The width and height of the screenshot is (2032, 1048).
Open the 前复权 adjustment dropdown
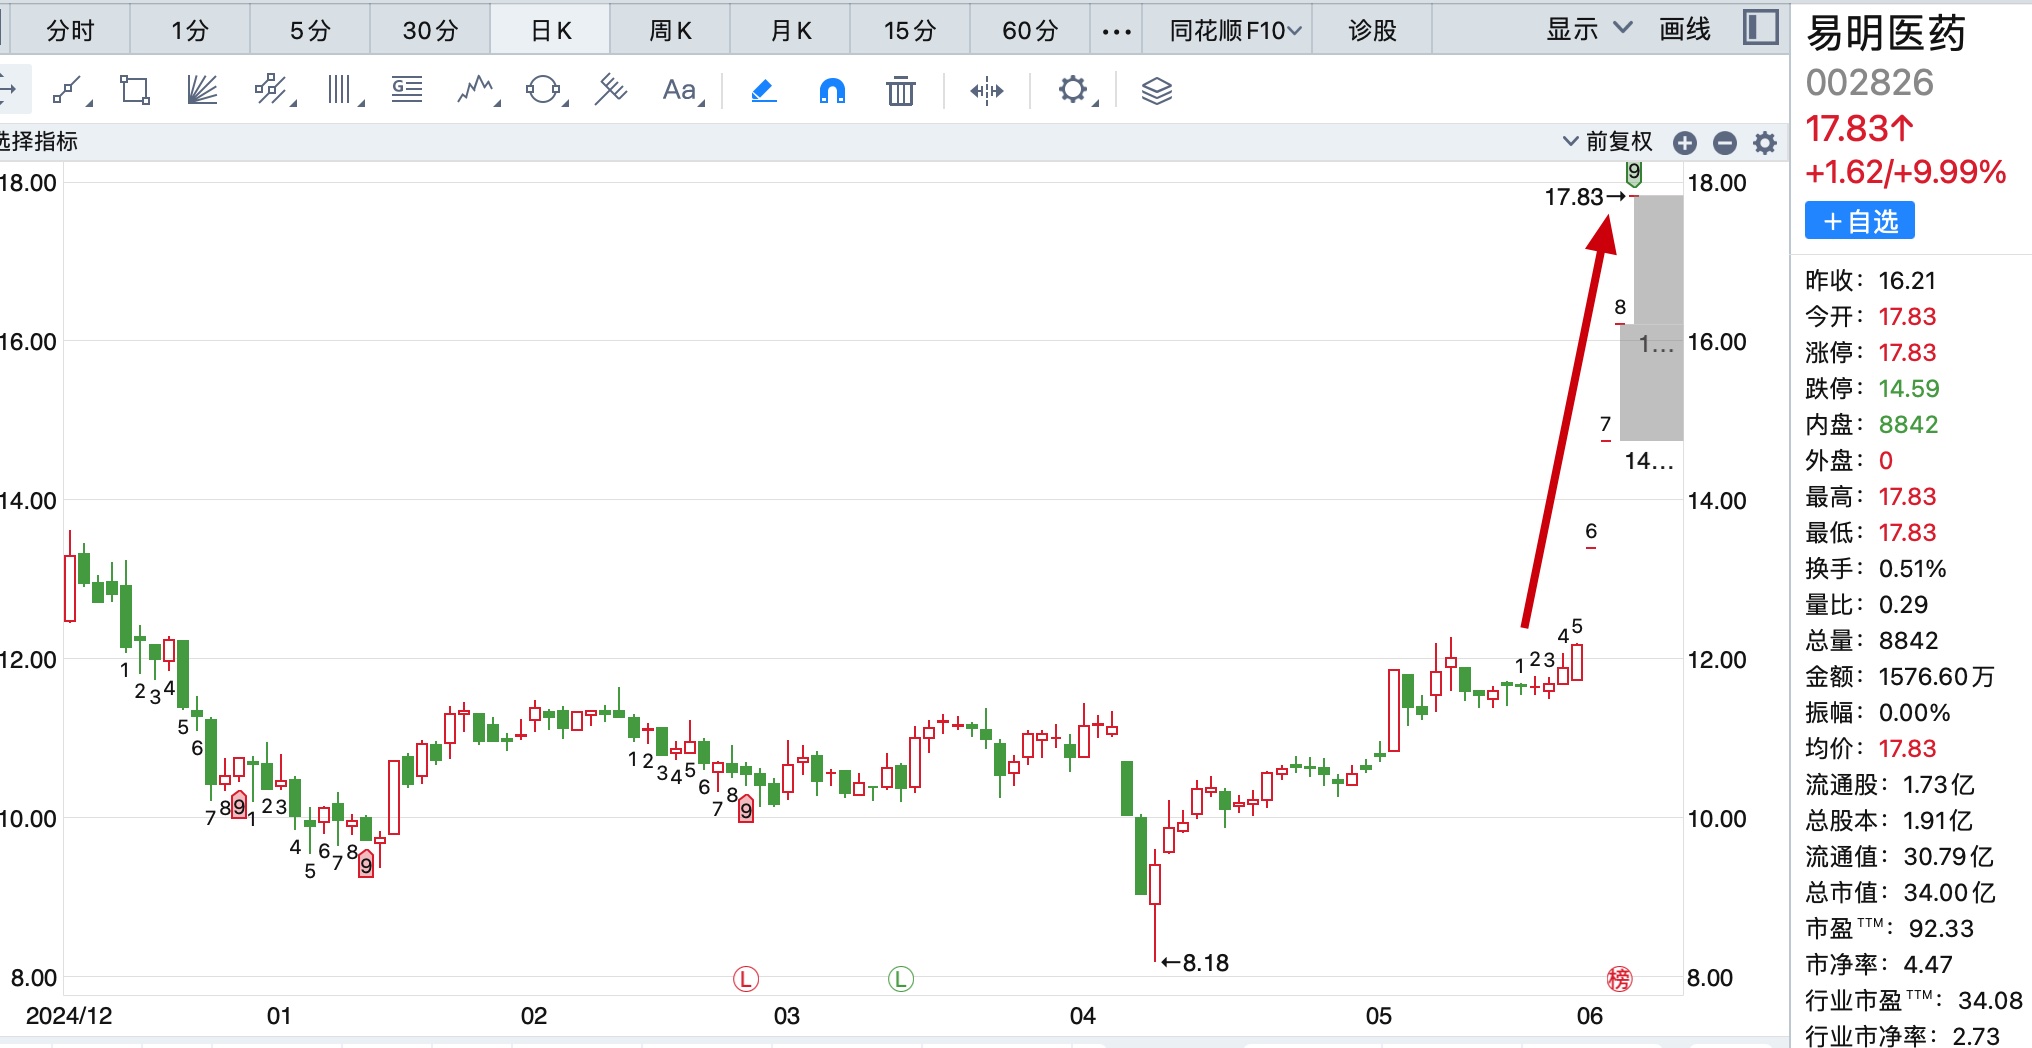[1608, 142]
